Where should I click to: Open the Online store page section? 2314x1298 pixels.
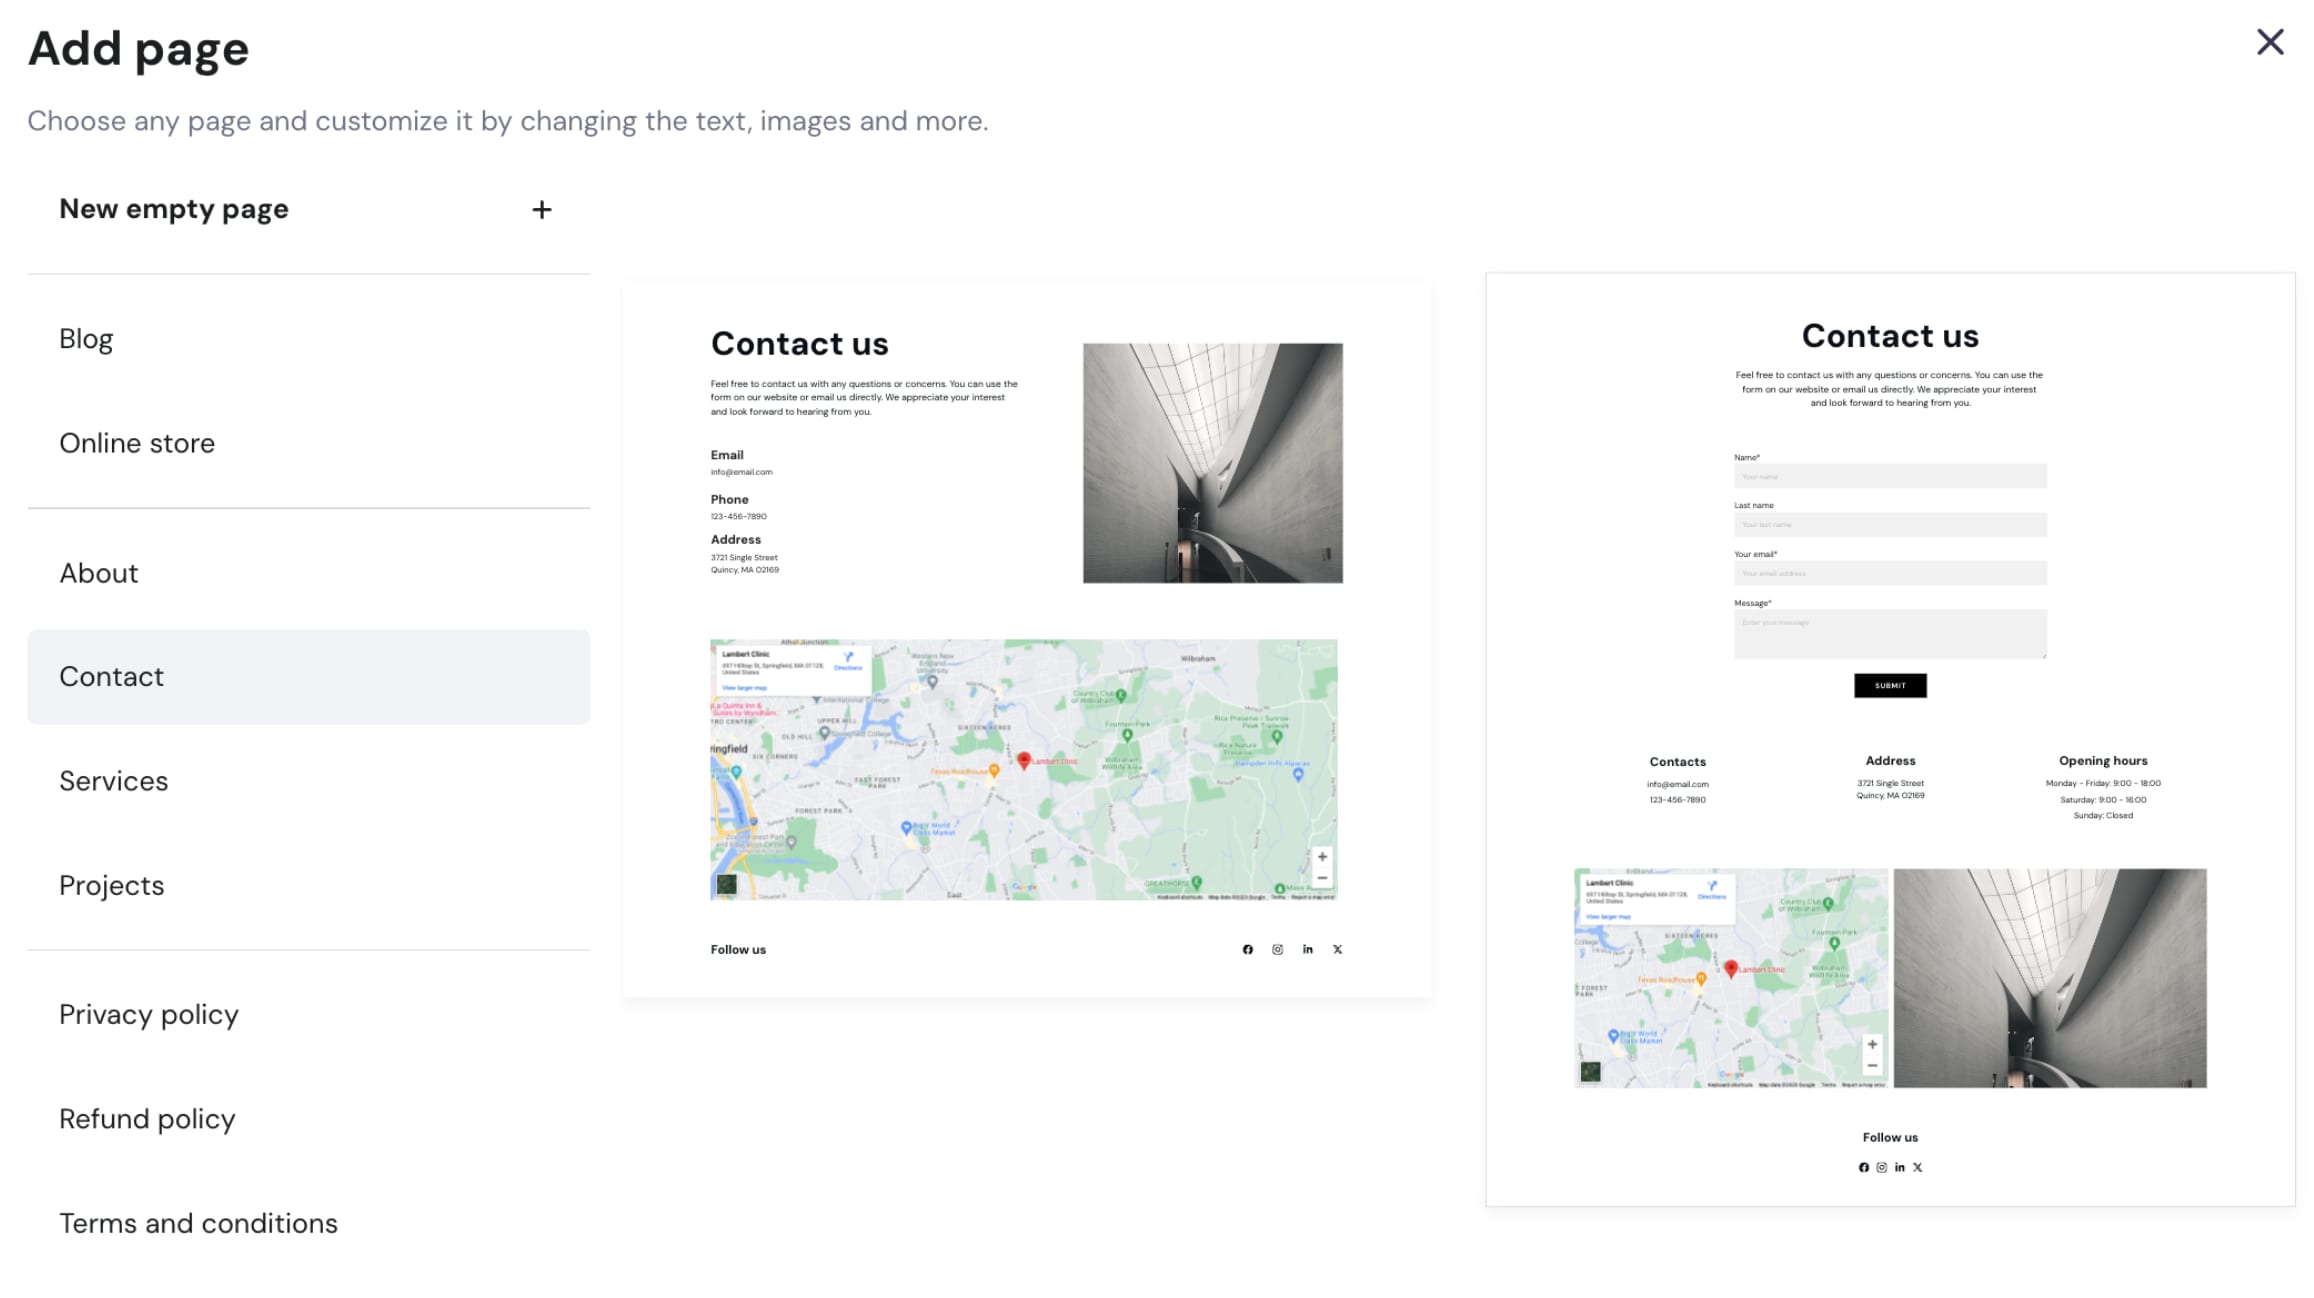click(x=137, y=443)
